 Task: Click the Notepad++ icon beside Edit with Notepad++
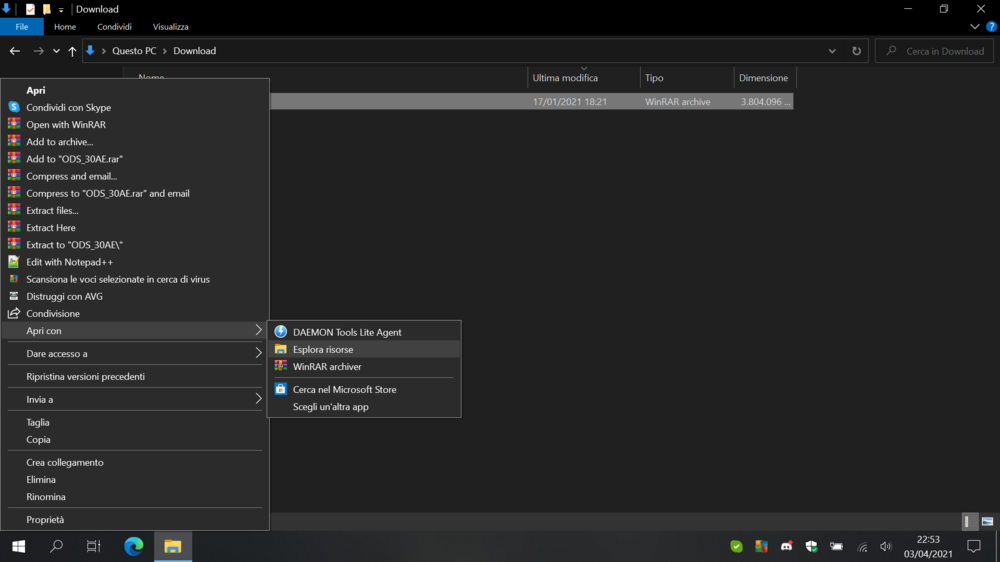[x=13, y=262]
